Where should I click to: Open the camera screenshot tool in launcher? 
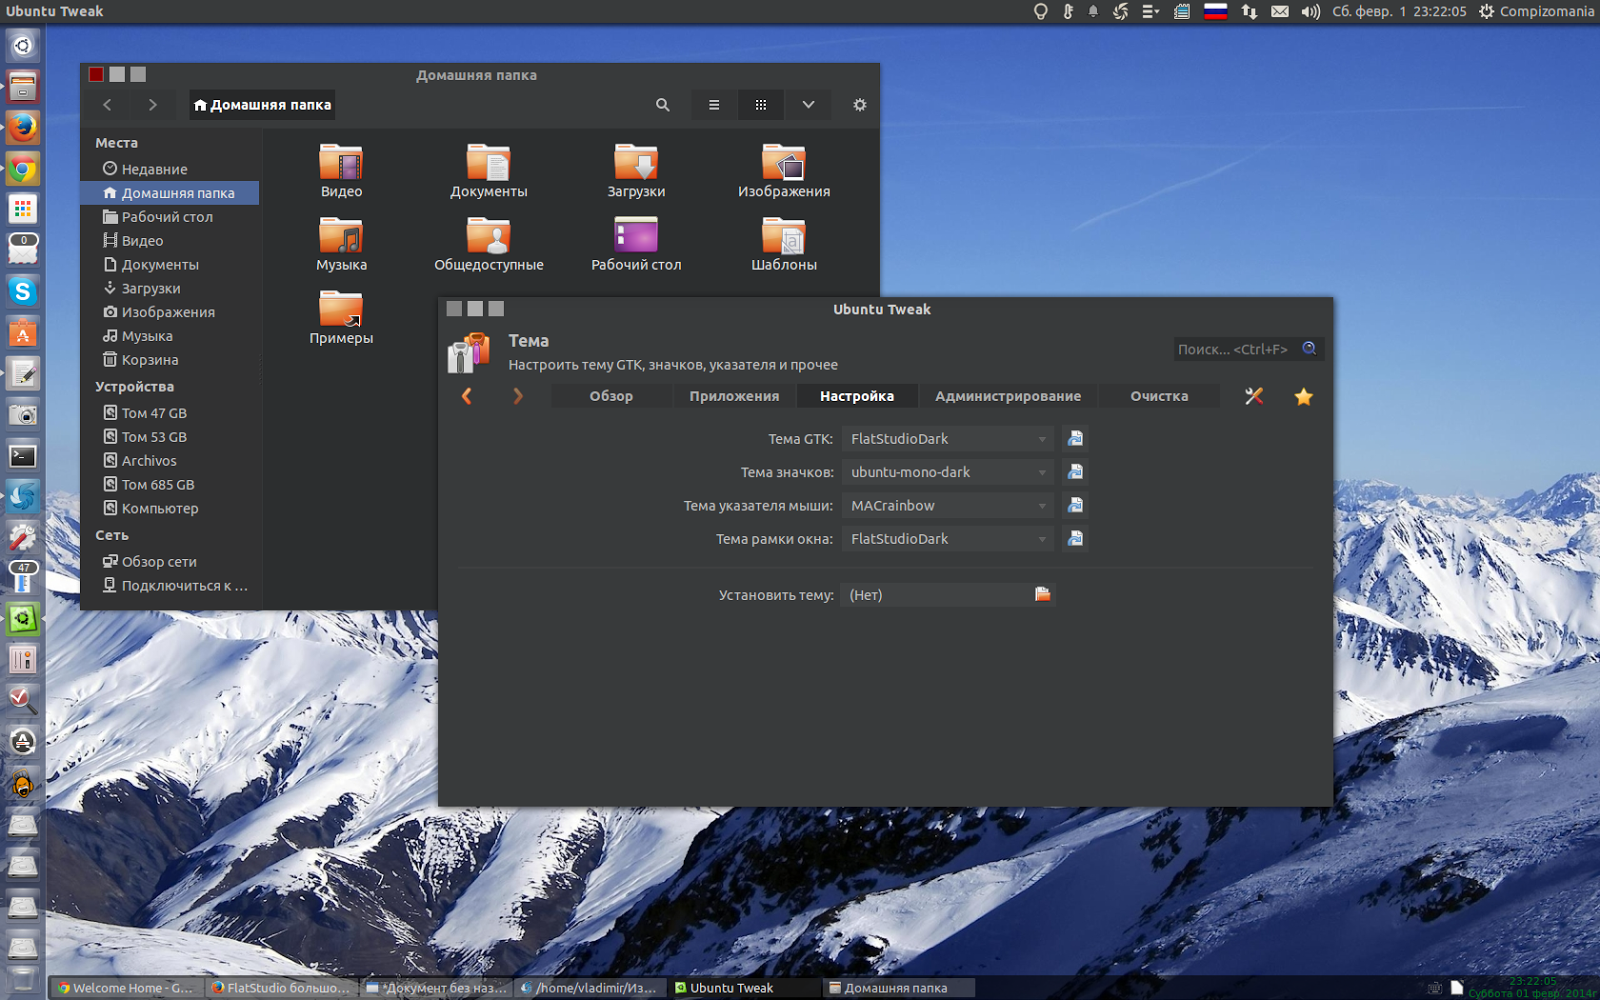pos(22,415)
